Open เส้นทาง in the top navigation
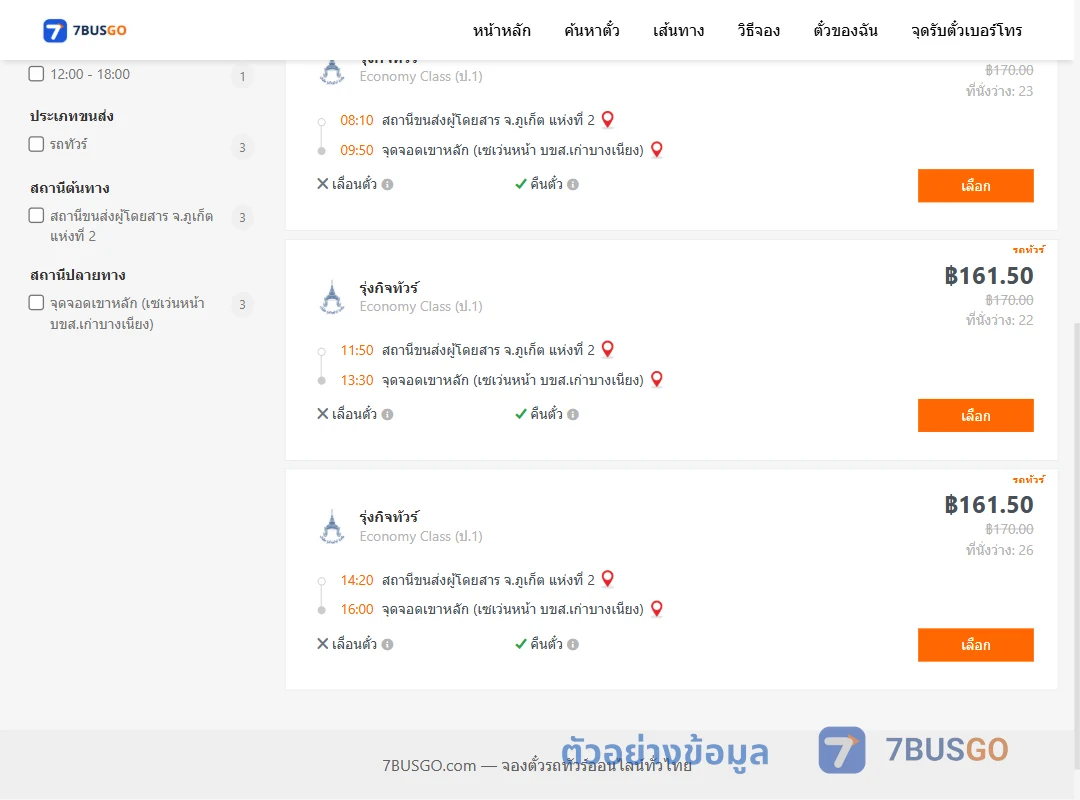The height and width of the screenshot is (800, 1080). [678, 30]
